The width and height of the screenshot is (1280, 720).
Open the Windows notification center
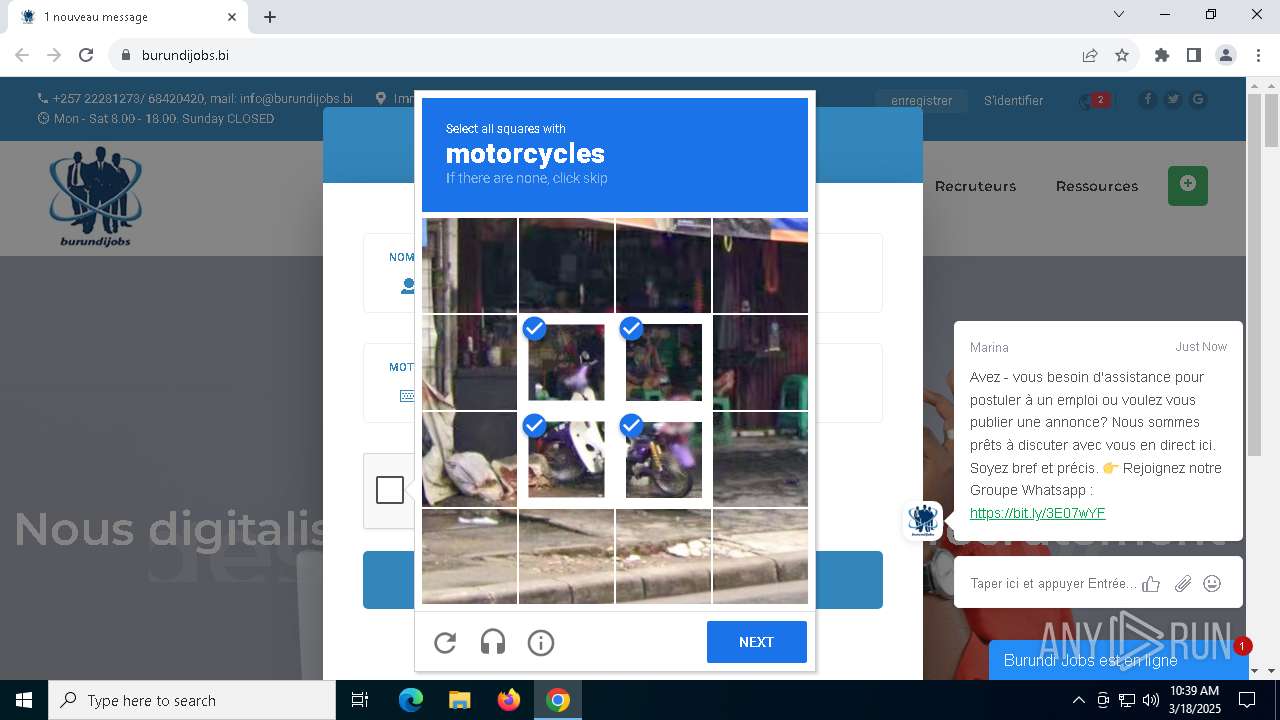(1247, 700)
